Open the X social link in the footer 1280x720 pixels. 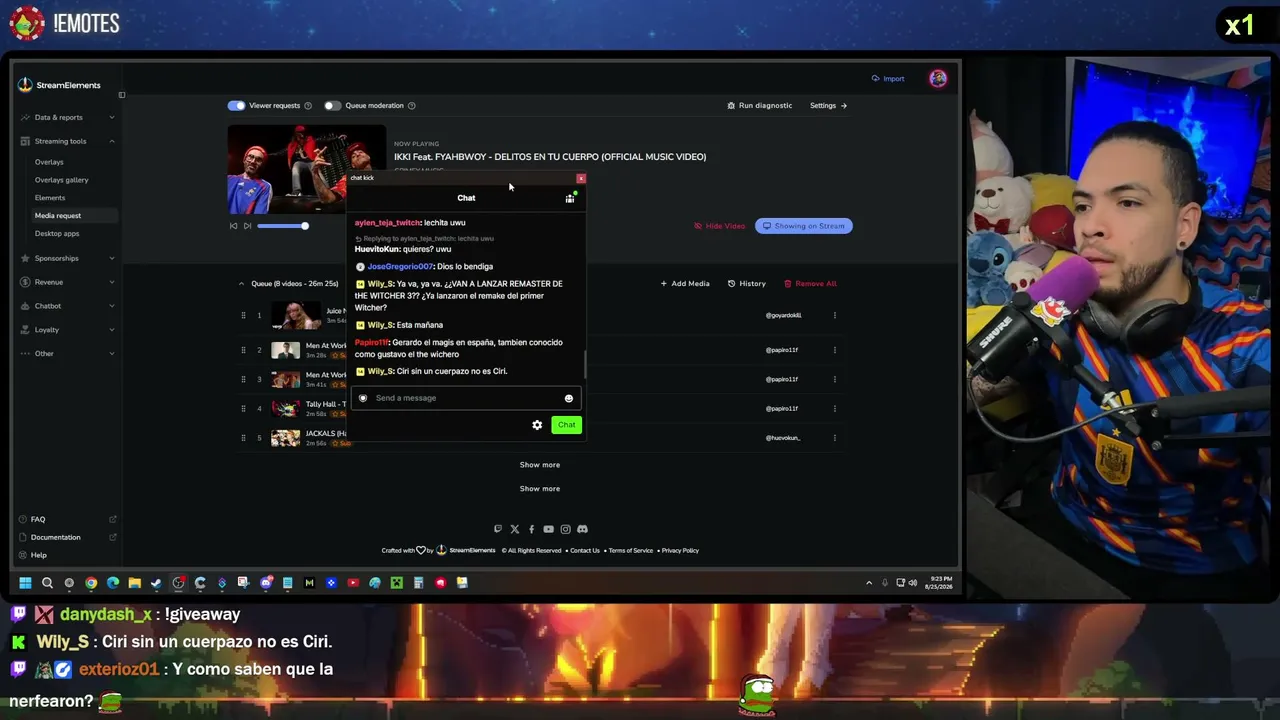(x=515, y=529)
